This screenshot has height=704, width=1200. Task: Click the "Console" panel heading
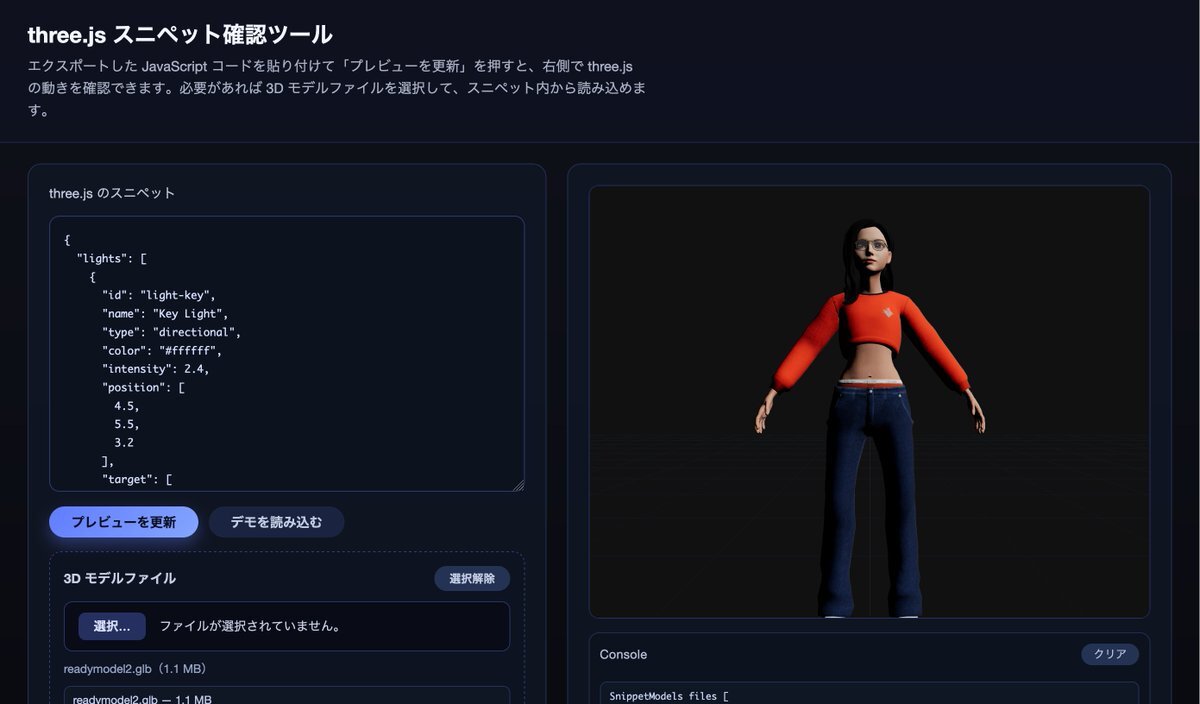pos(623,655)
